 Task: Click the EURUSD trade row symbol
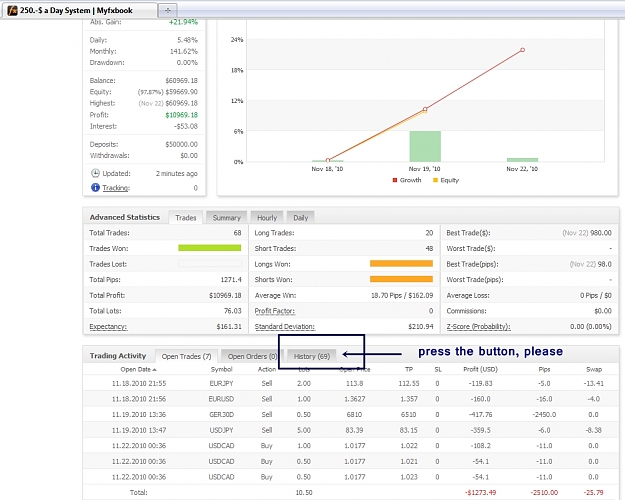221,399
